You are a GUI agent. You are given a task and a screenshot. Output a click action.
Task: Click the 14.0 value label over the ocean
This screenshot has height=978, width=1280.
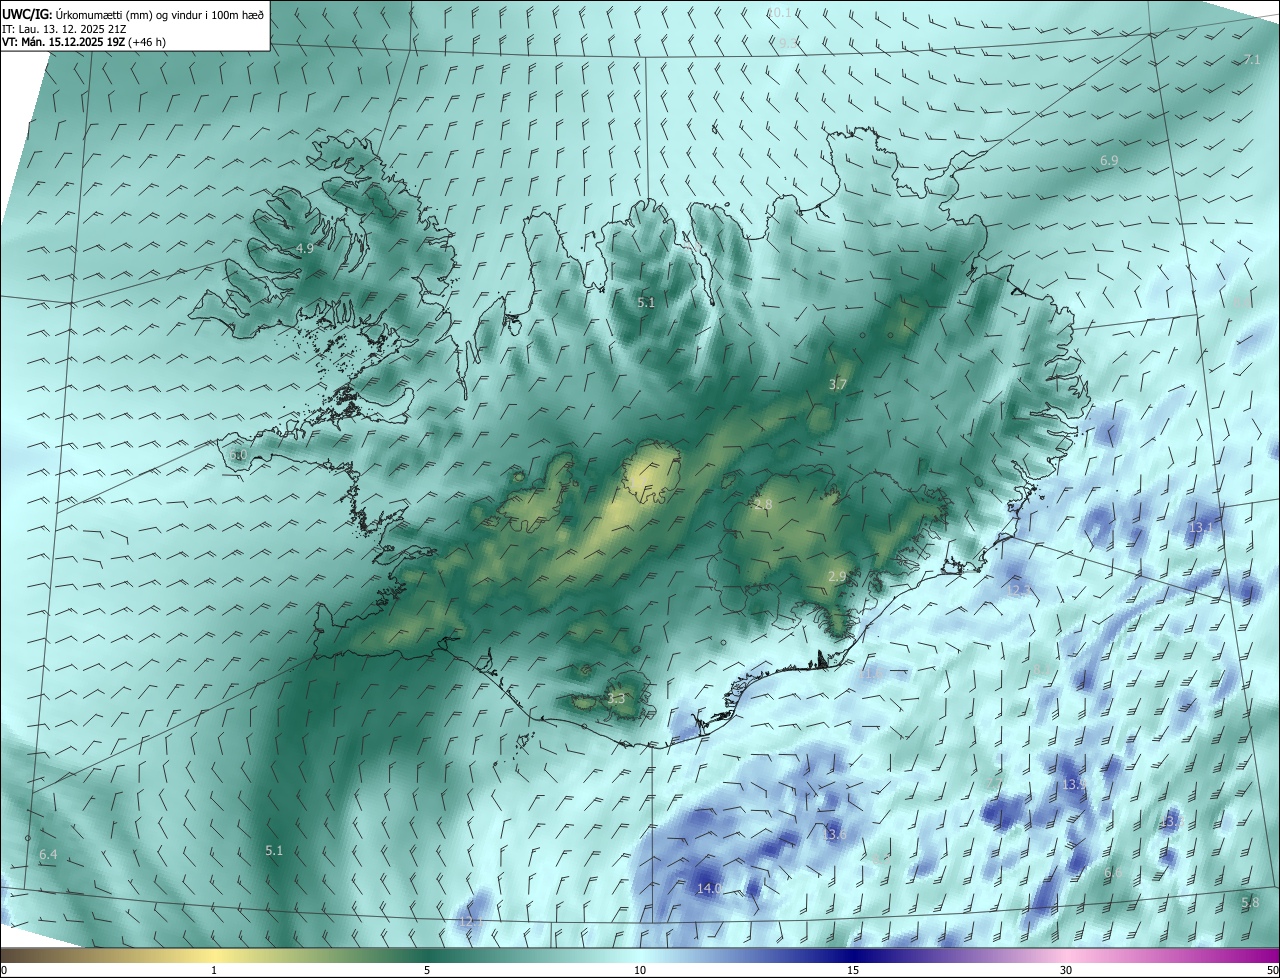709,888
